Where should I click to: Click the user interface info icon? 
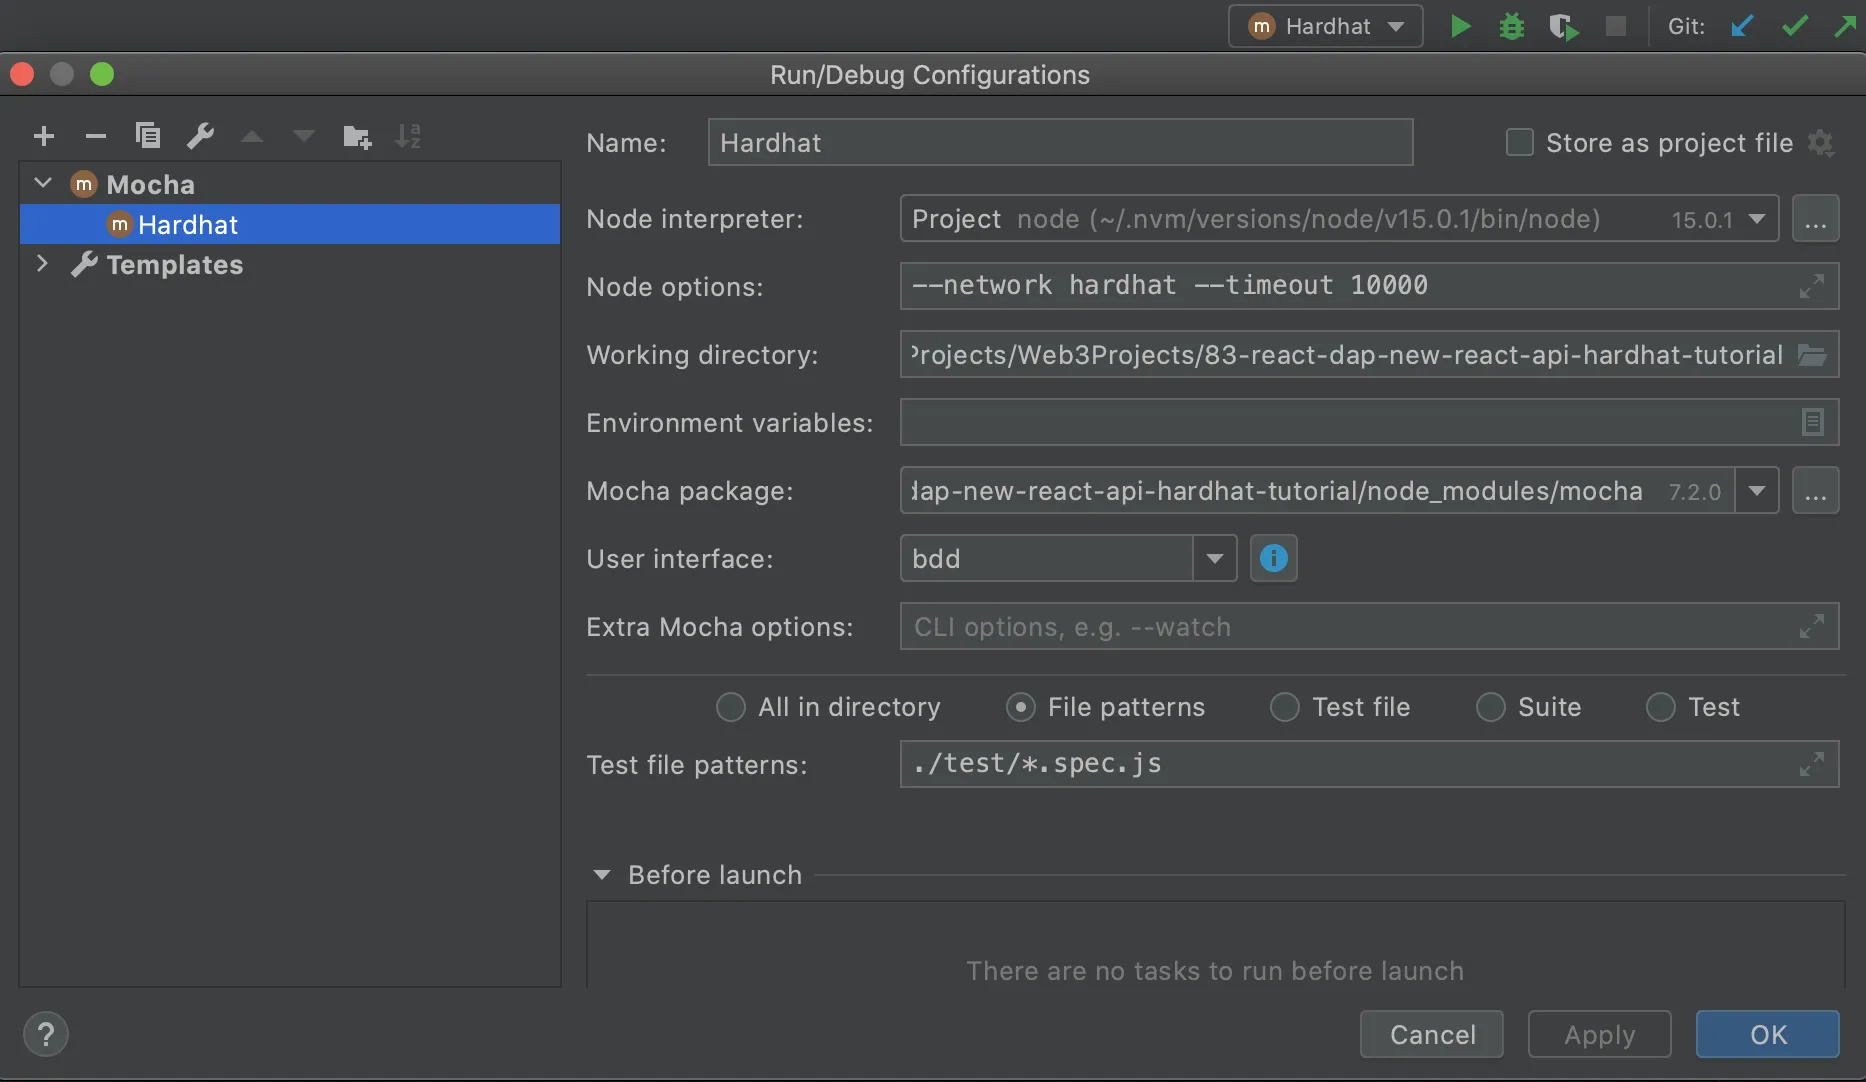point(1273,558)
